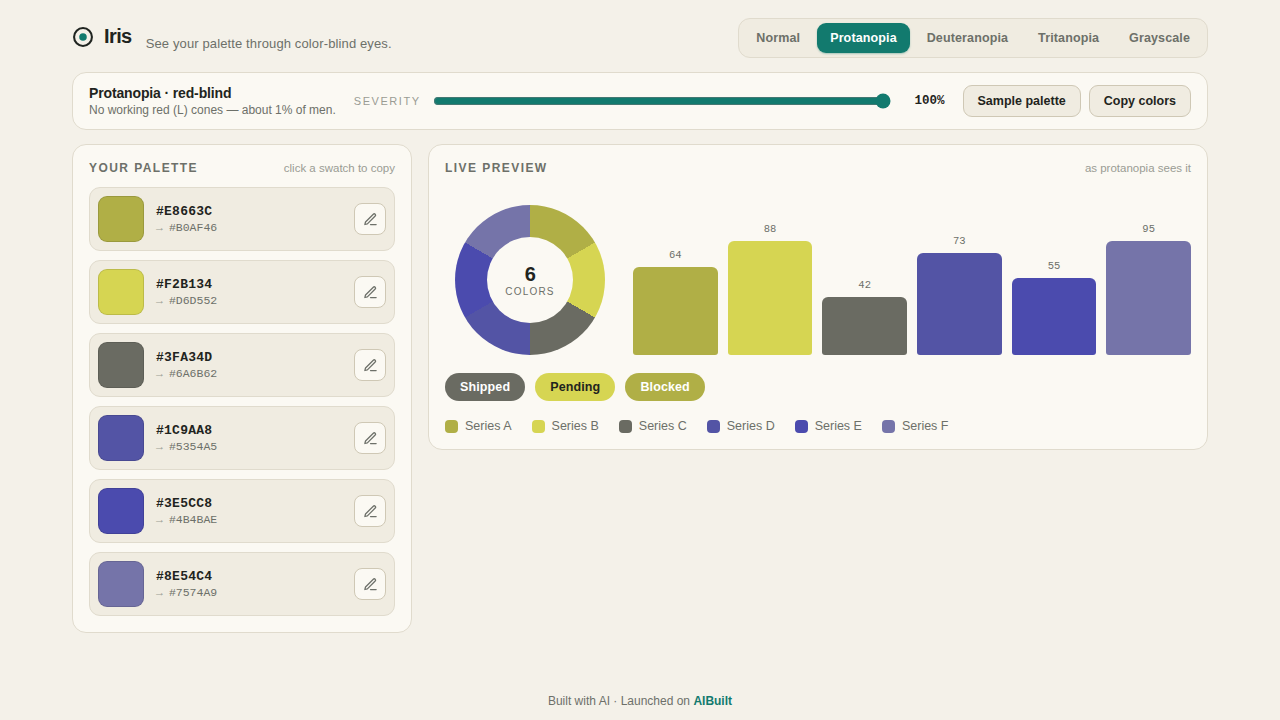Edit the #3FA34D palette color
1280x720 pixels.
pos(370,365)
